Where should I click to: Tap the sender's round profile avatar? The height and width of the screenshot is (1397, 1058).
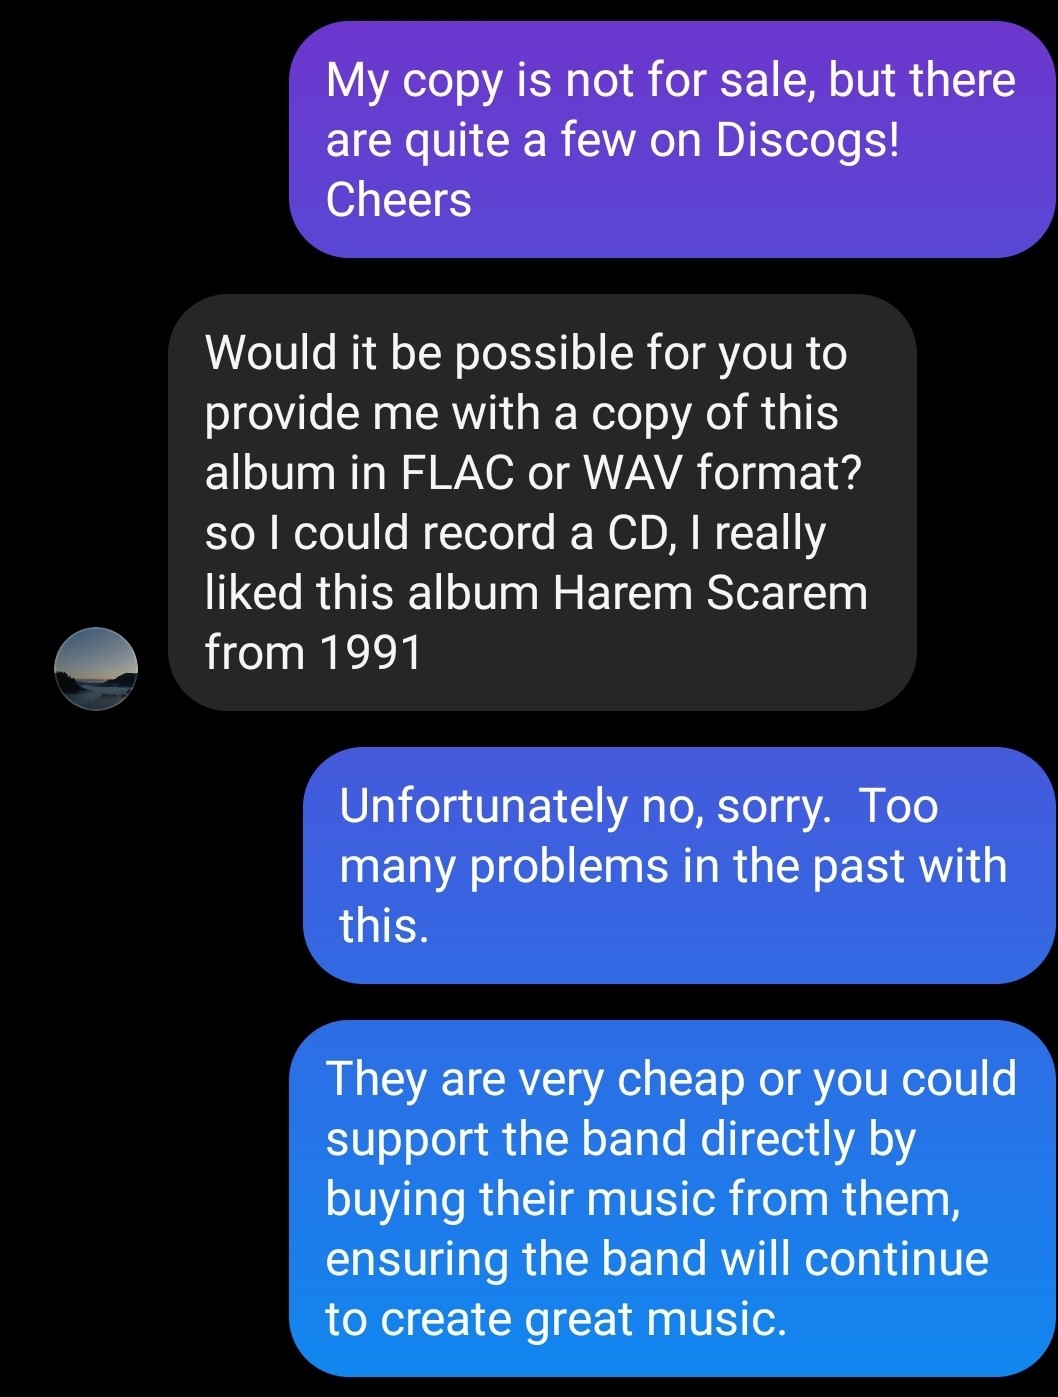pos(96,668)
